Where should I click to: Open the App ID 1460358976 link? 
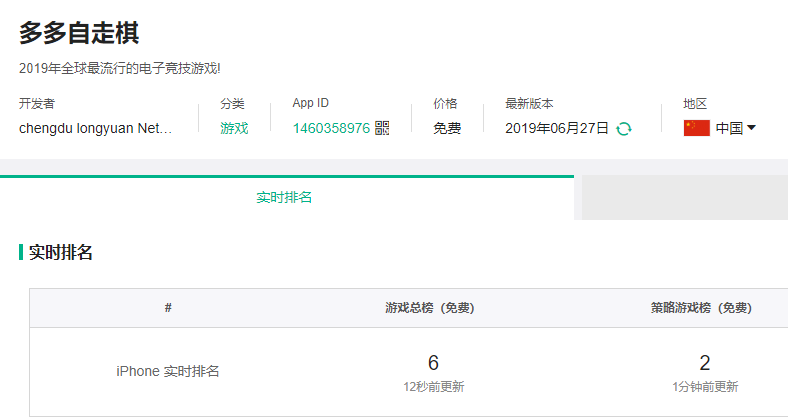pos(331,128)
